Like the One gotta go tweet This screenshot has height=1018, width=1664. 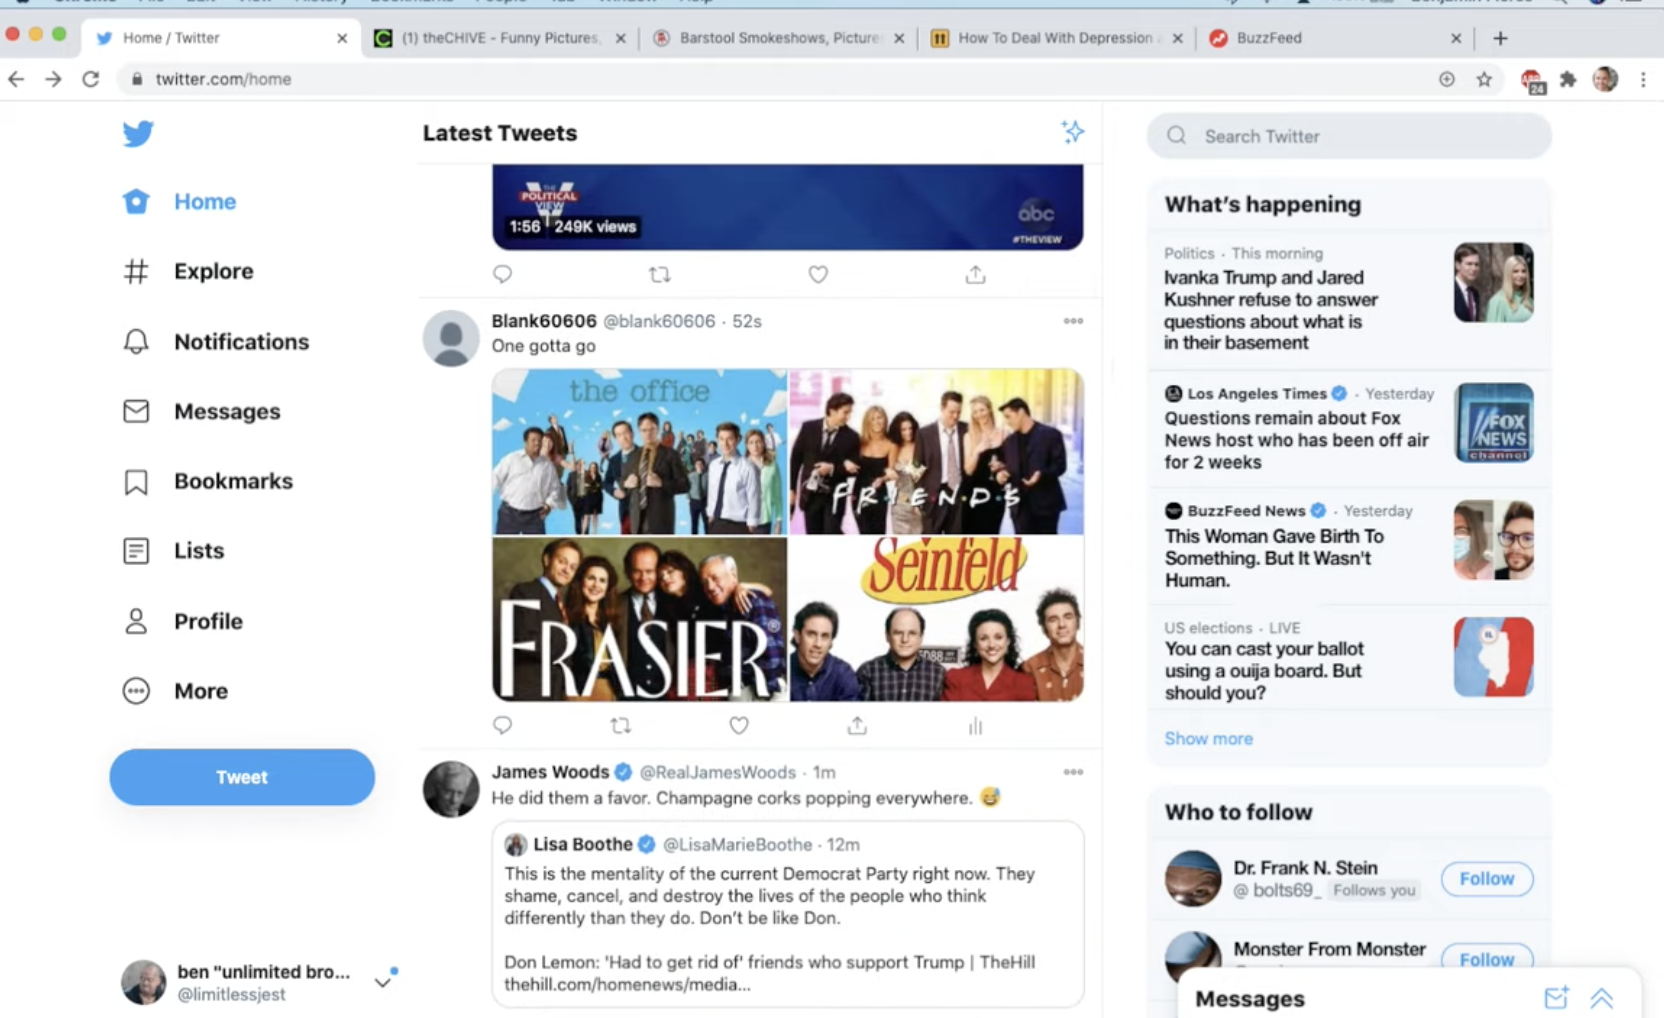coord(739,725)
